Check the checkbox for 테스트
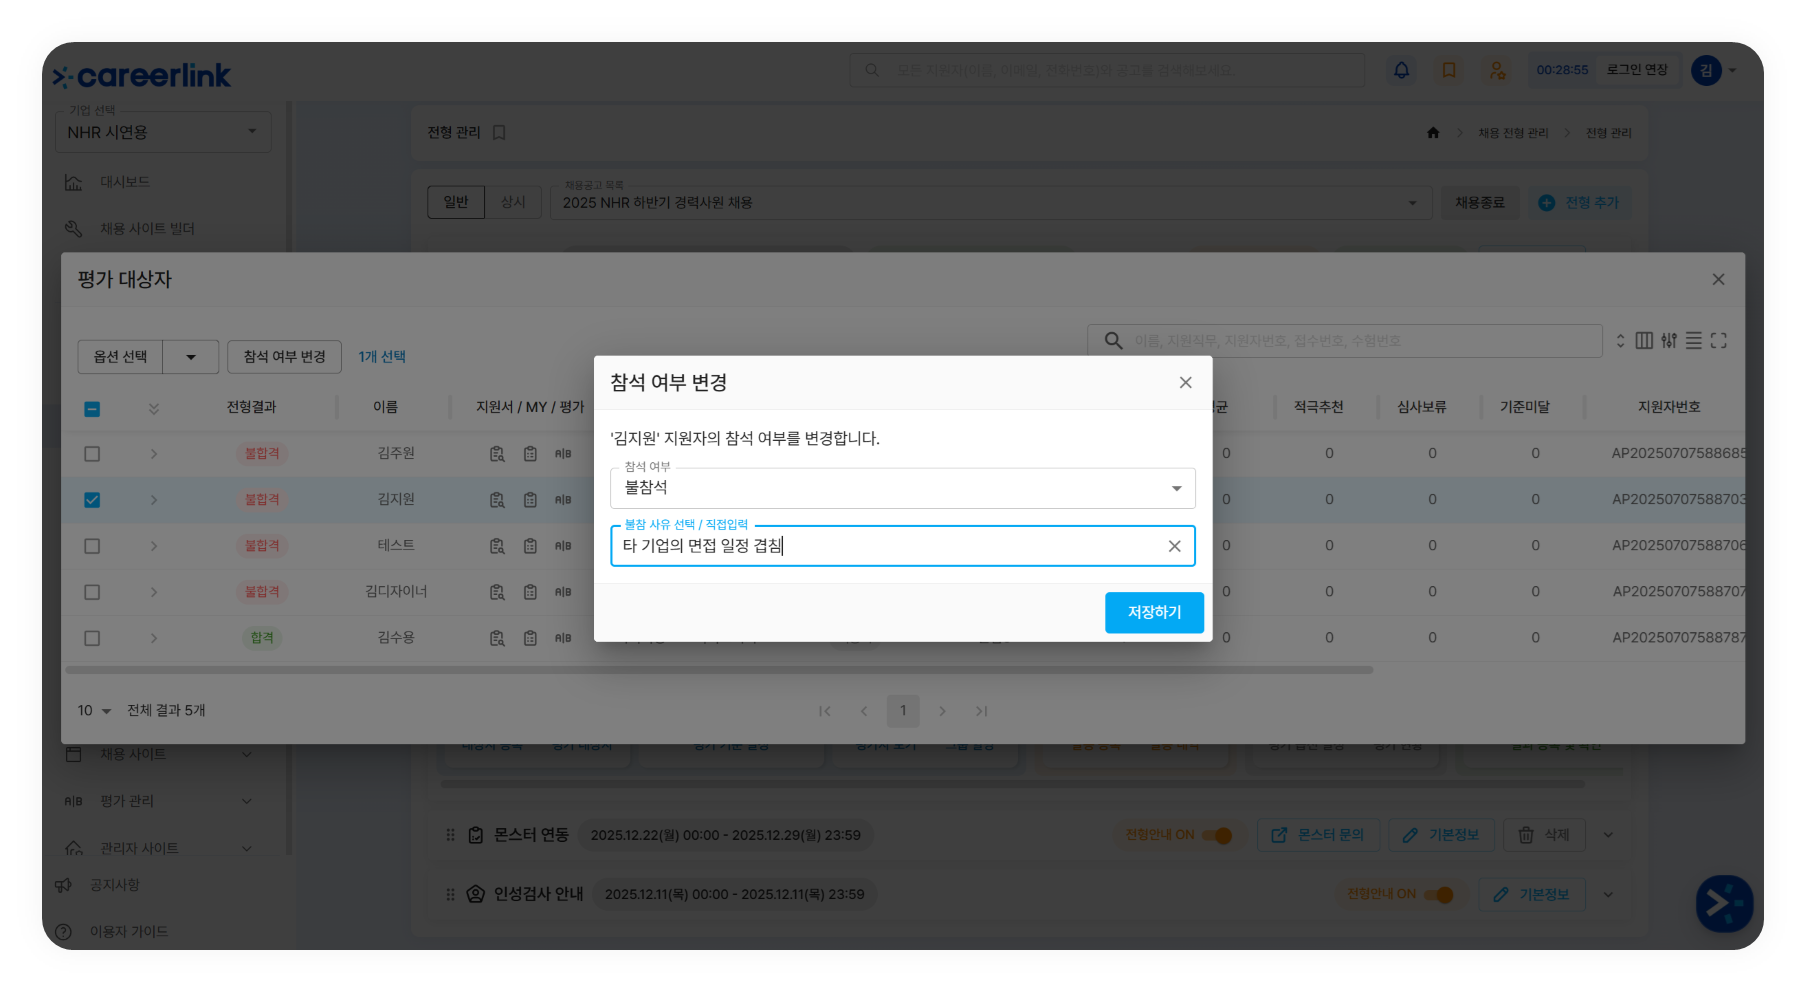The image size is (1806, 992). 92,546
